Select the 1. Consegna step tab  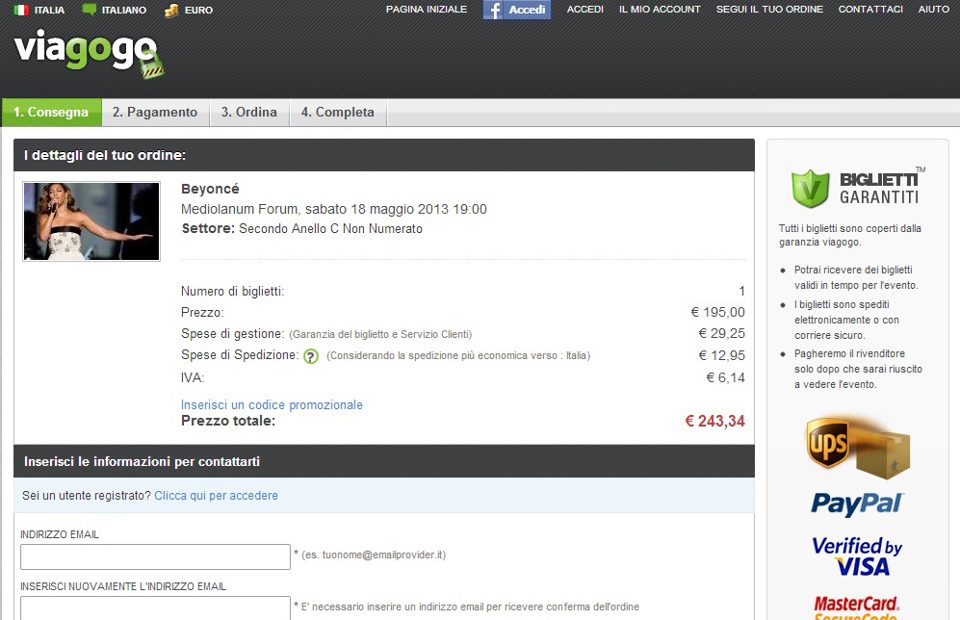tap(51, 112)
